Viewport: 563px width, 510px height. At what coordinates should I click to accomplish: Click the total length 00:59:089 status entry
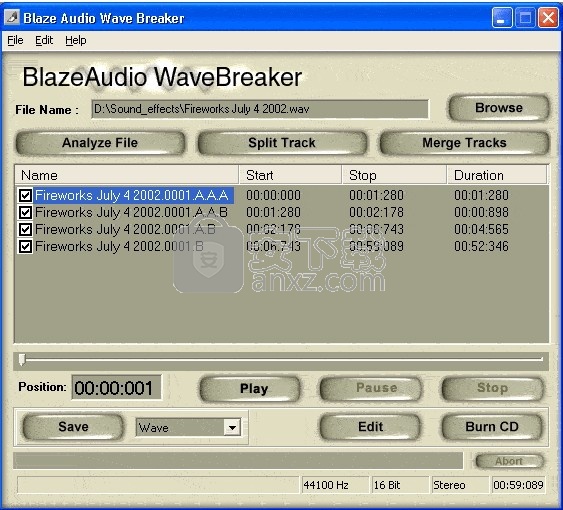518,485
